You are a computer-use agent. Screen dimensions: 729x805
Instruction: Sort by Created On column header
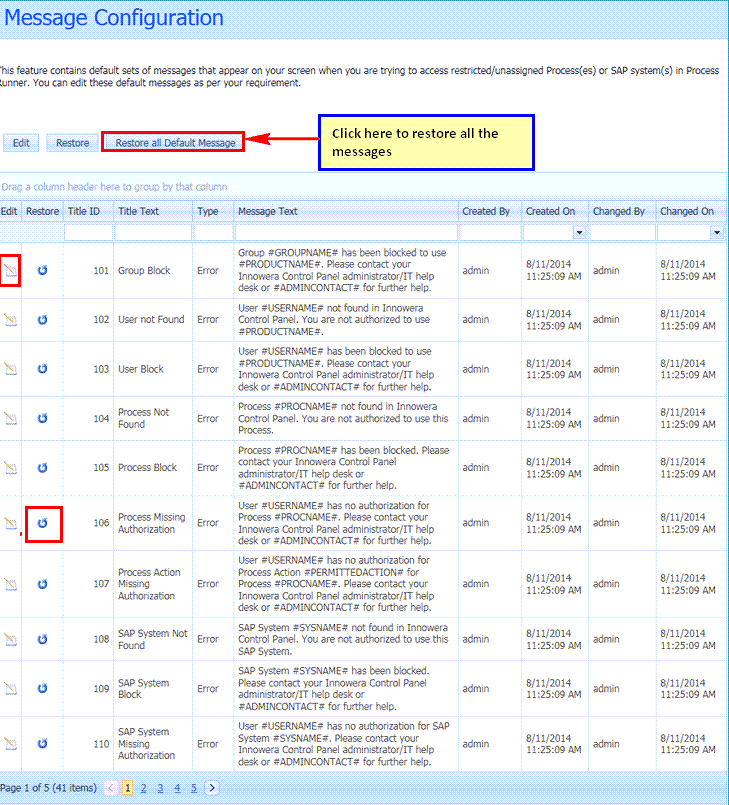pos(555,212)
